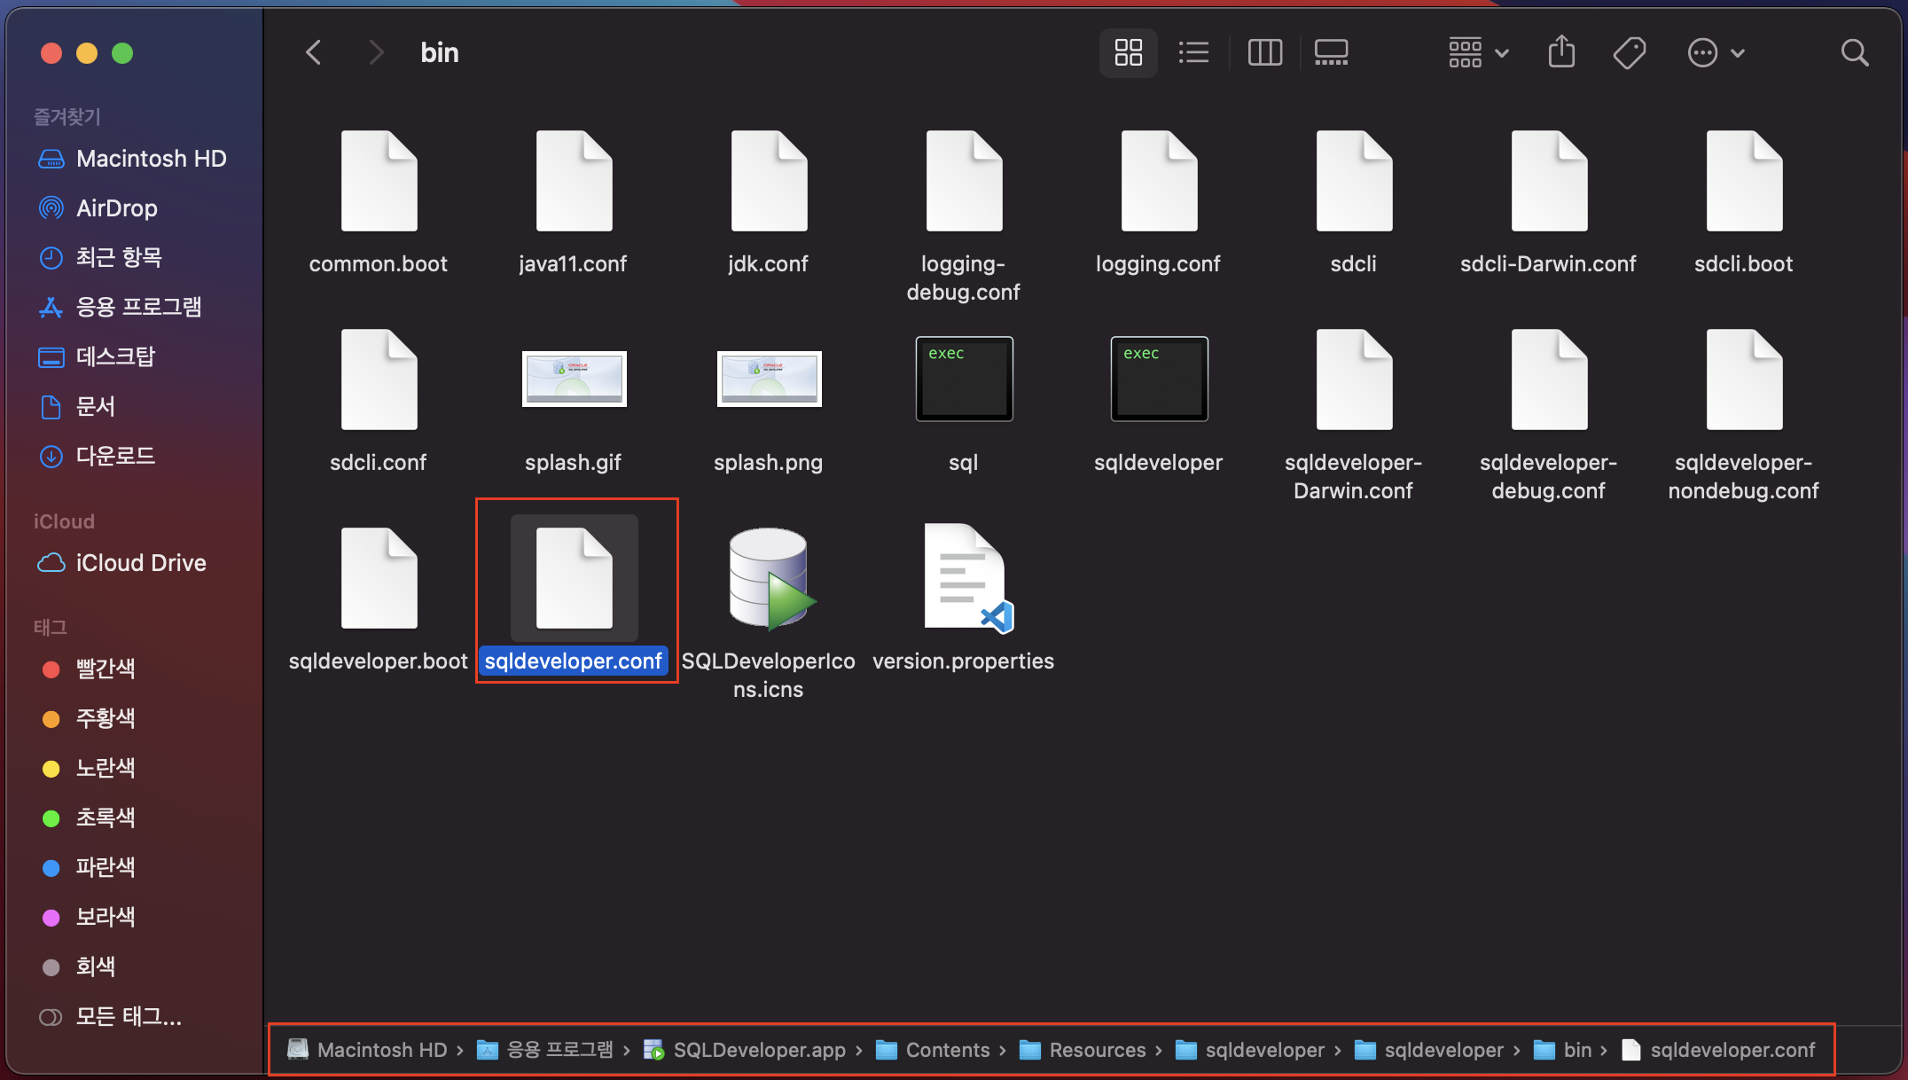Go back with the left chevron arrow
Image resolution: width=1908 pixels, height=1080 pixels.
tap(314, 52)
